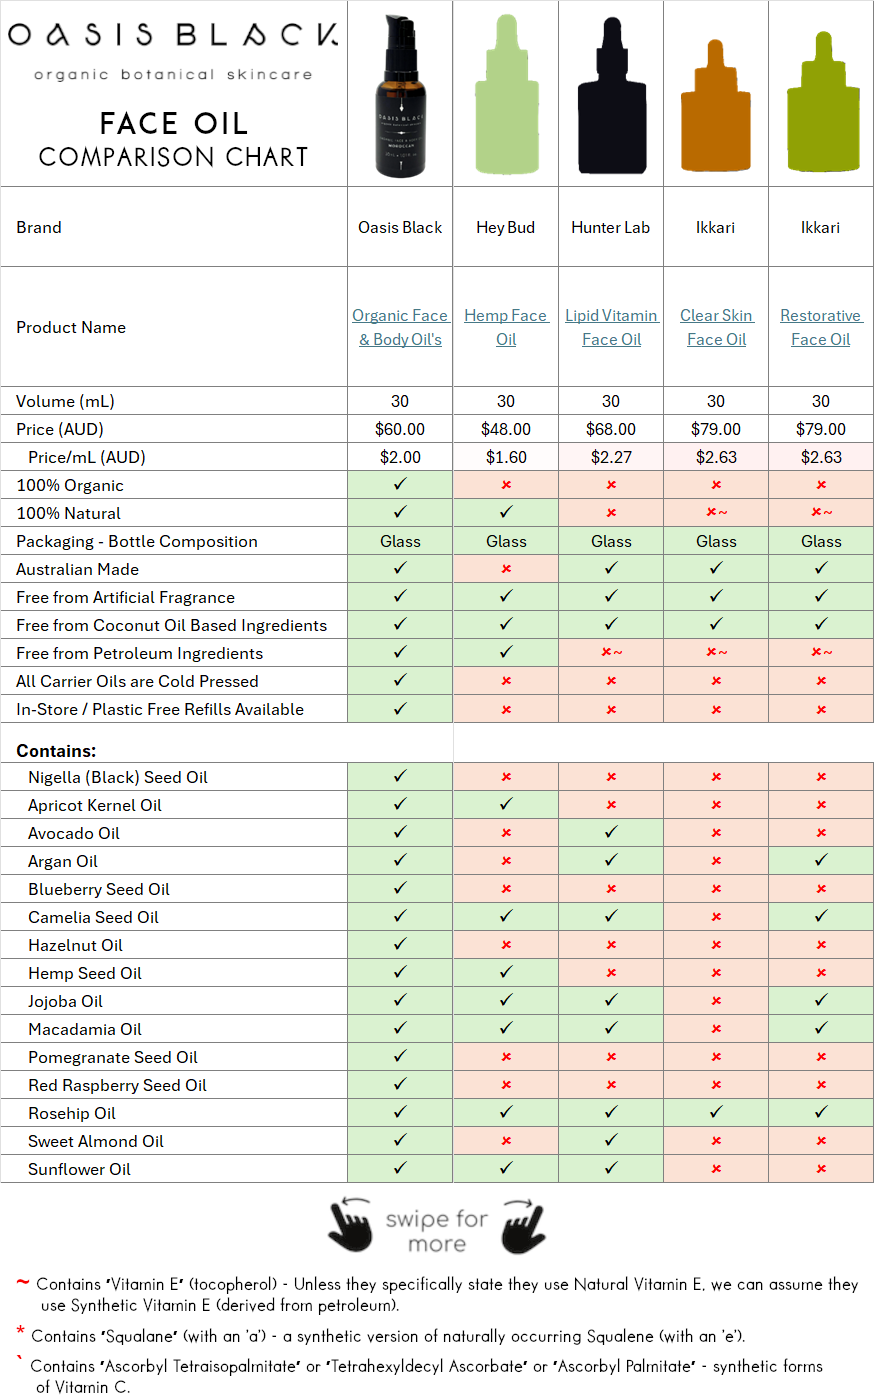Click the olive-bottle Ikkari Argan Oil checkmark
Image resolution: width=874 pixels, height=1400 pixels.
coord(821,861)
